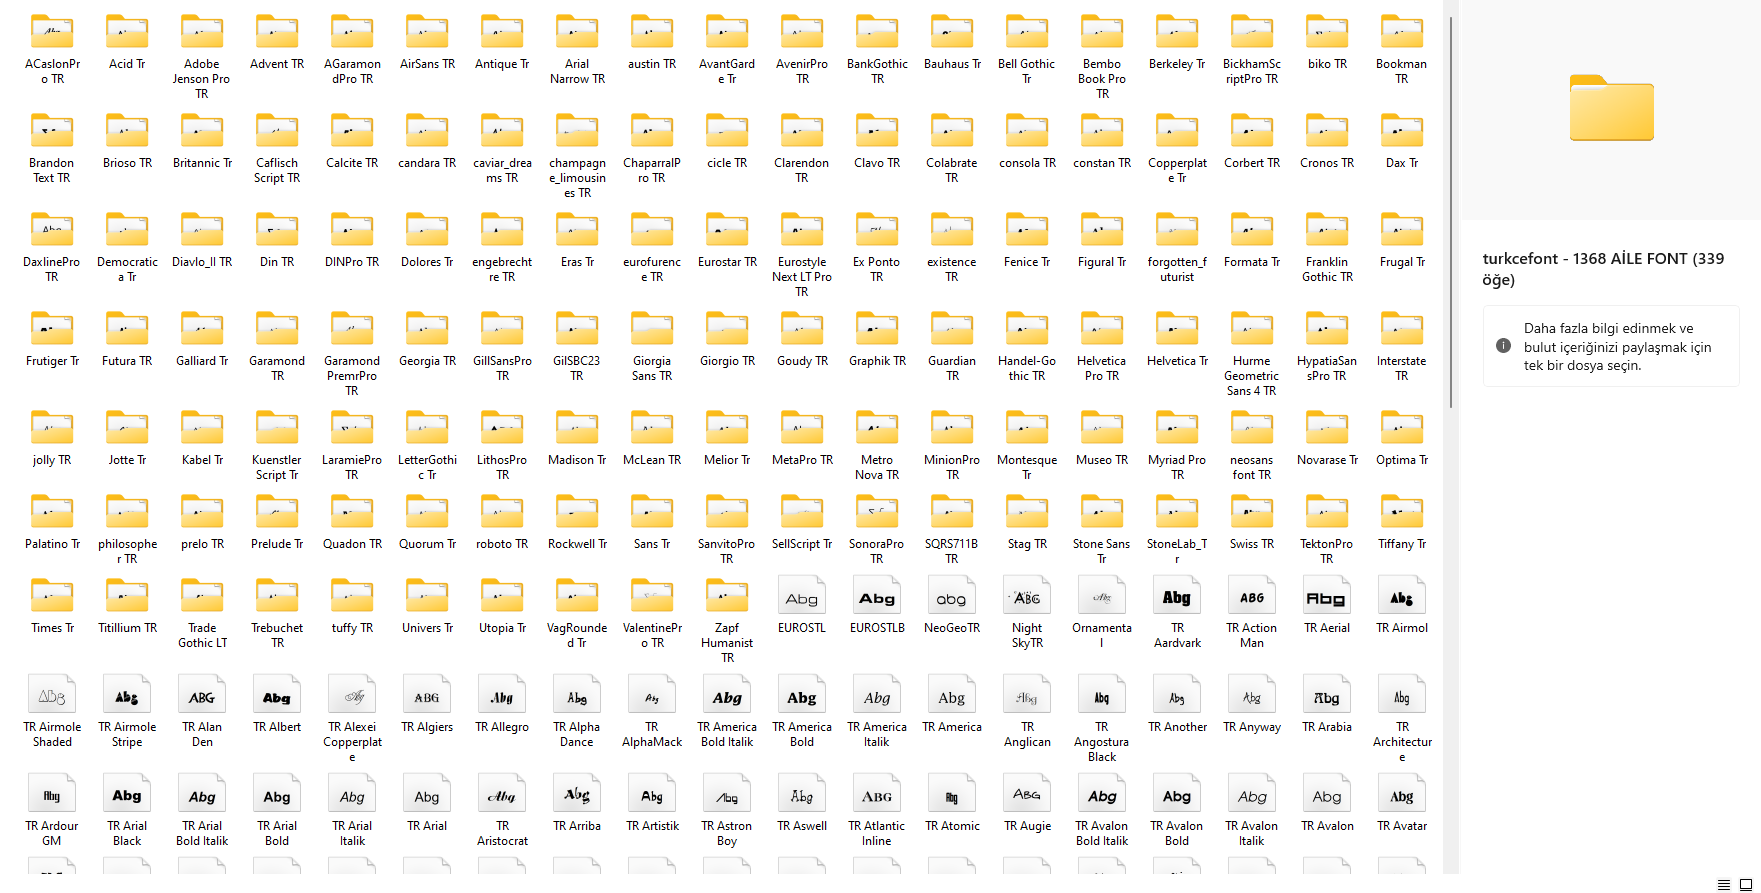Click the "VagRounded Tr" folder name
This screenshot has height=893, width=1761.
coord(577,635)
